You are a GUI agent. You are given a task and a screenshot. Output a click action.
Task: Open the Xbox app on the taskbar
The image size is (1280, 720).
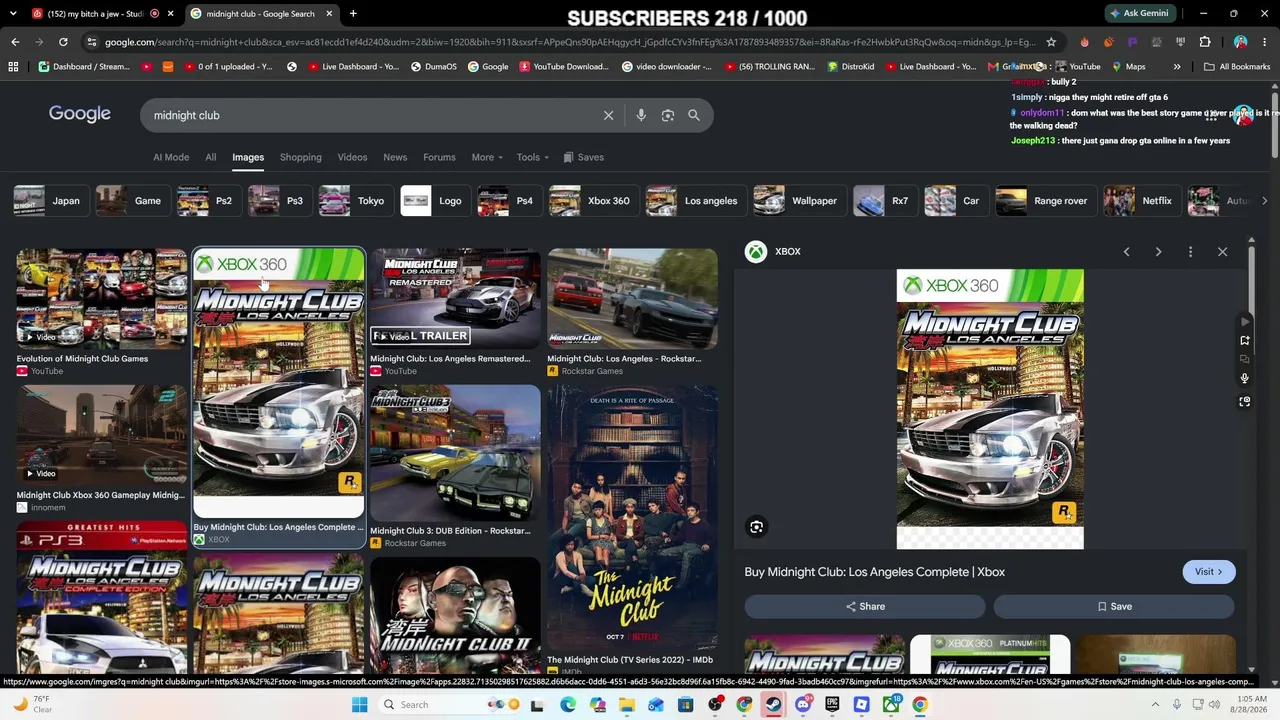(890, 705)
